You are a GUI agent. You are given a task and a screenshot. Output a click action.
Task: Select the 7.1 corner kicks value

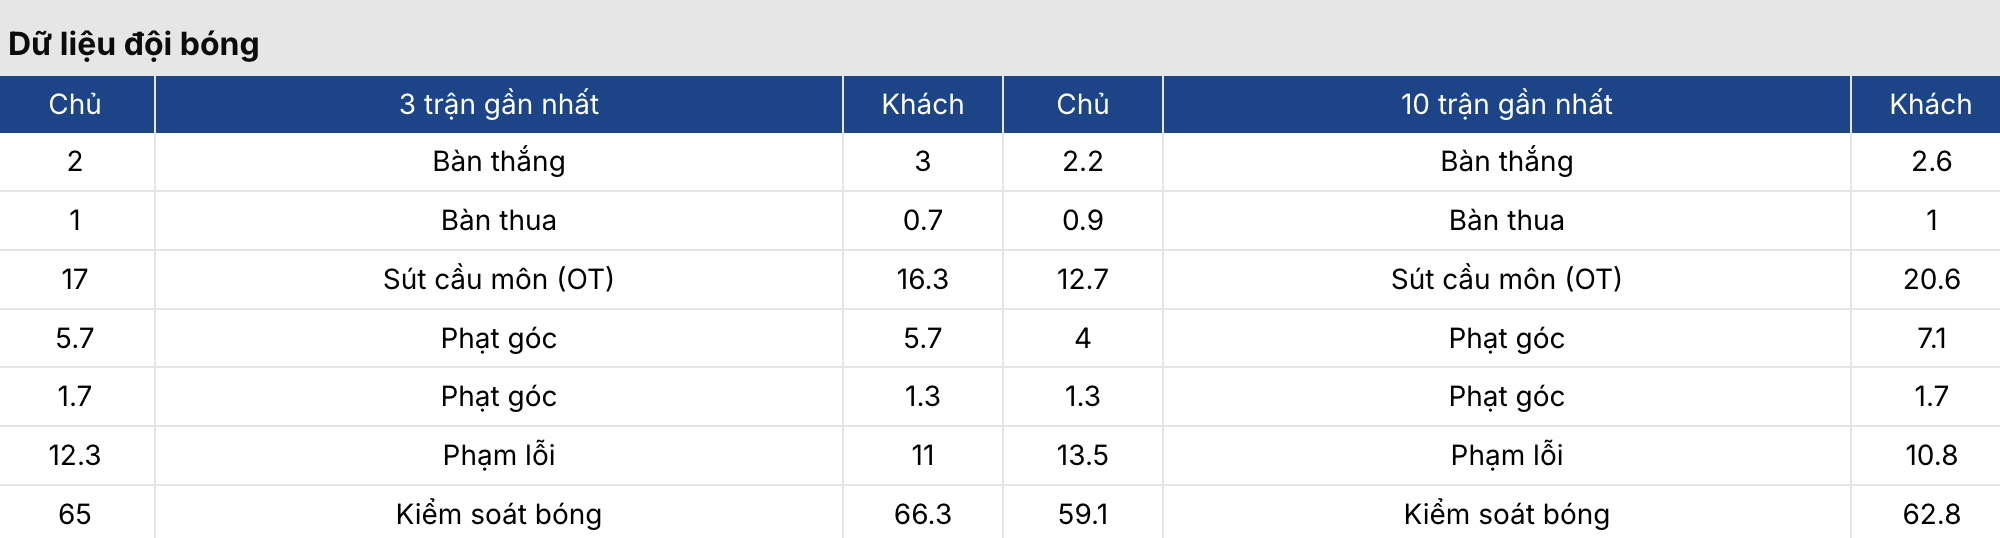pos(1931,338)
